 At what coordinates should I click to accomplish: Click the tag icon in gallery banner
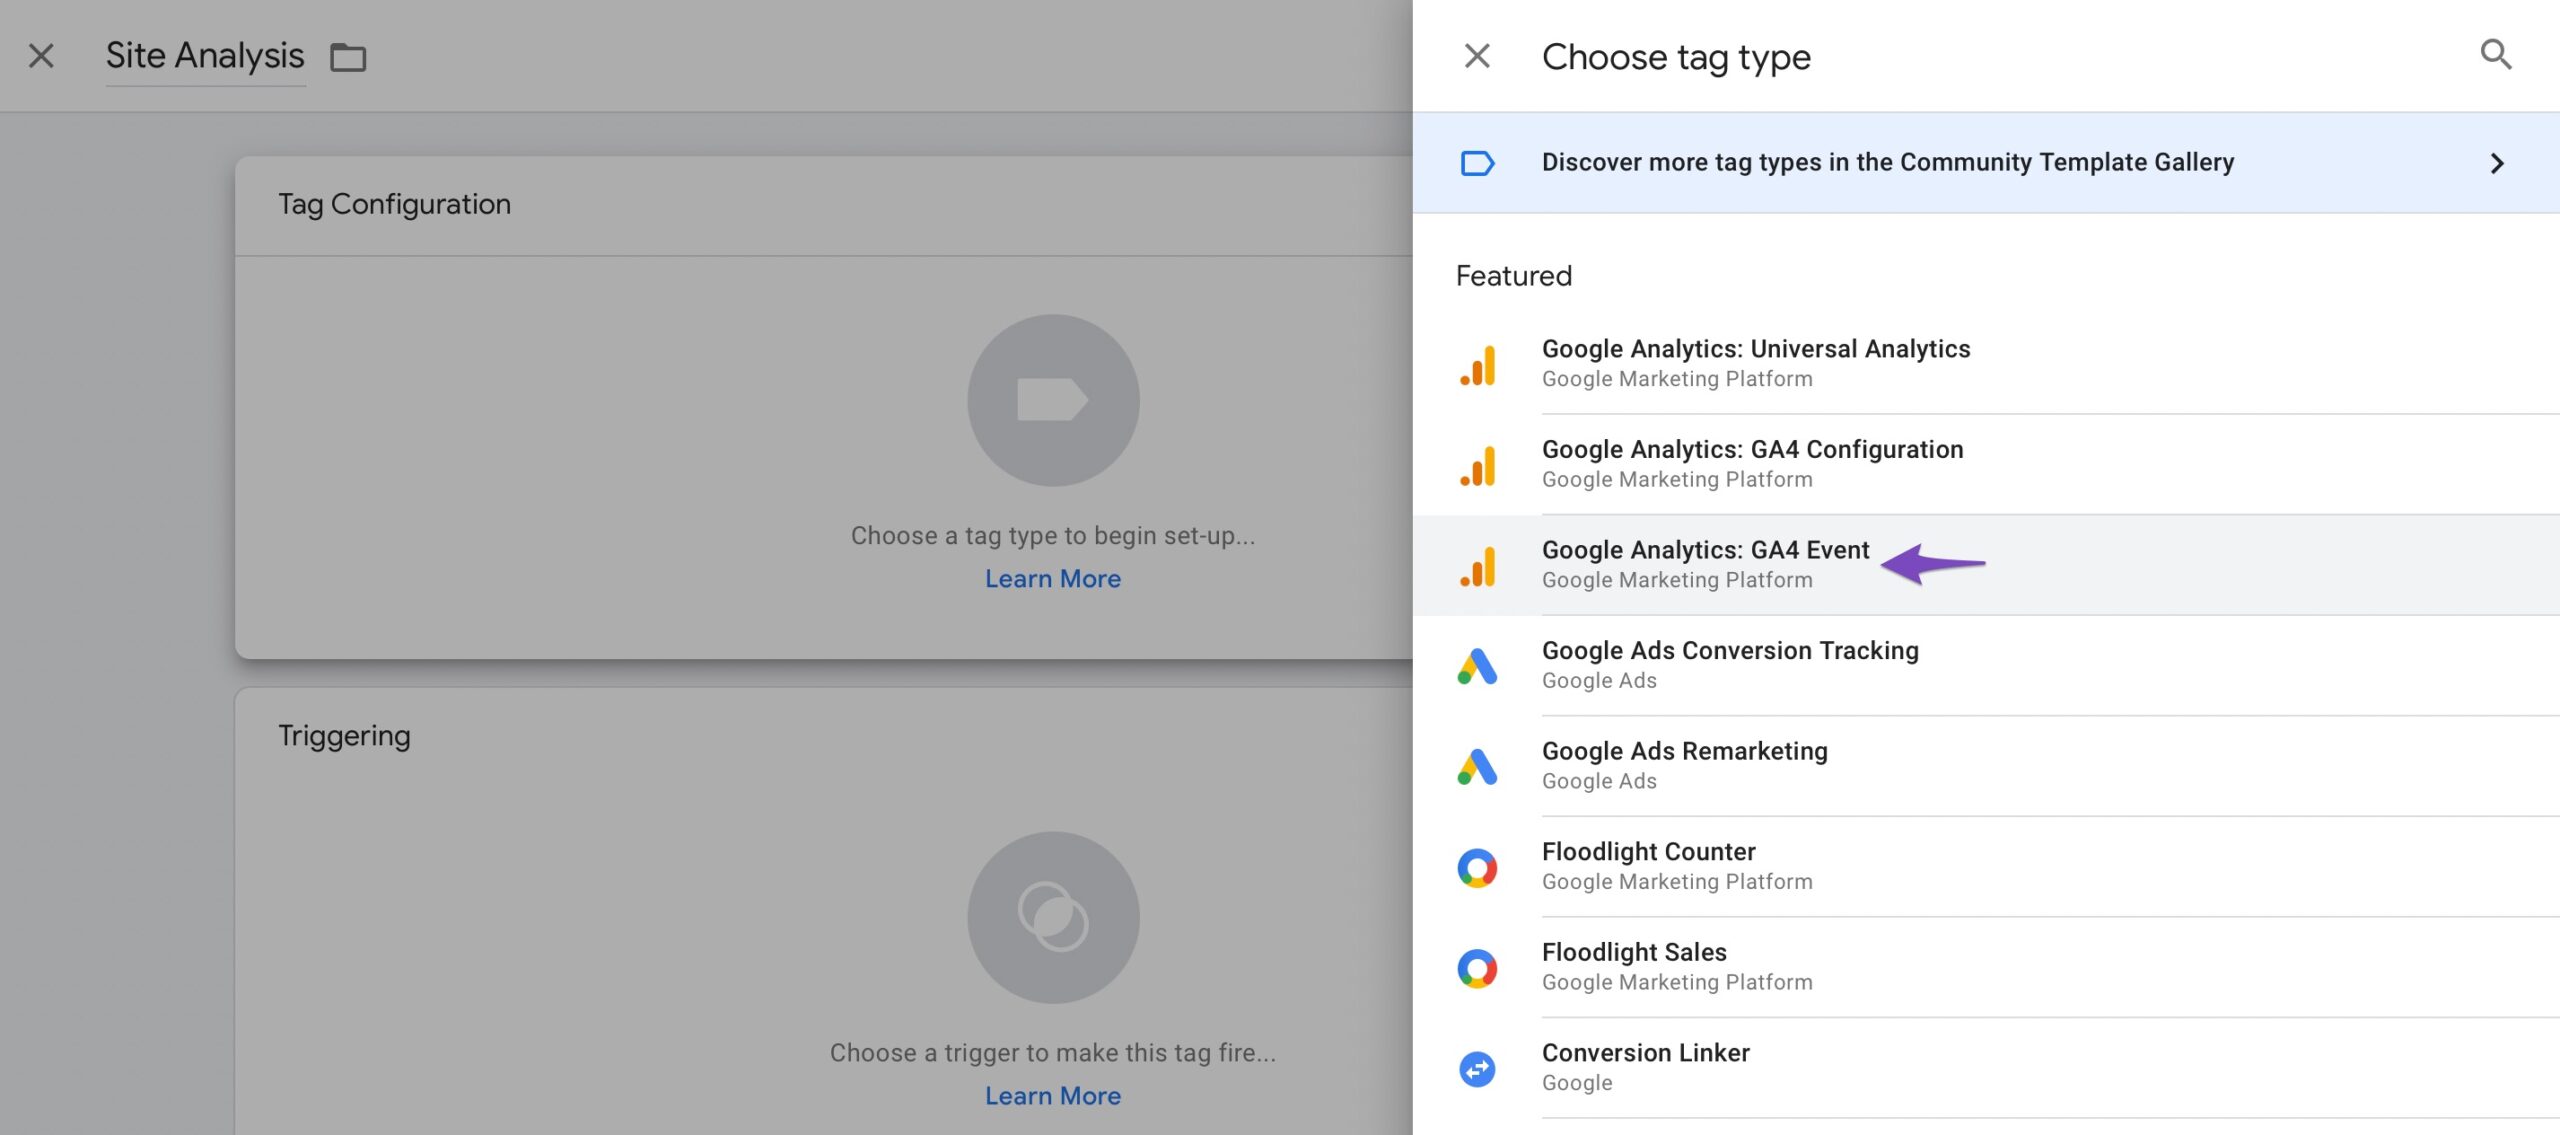pos(1477,163)
